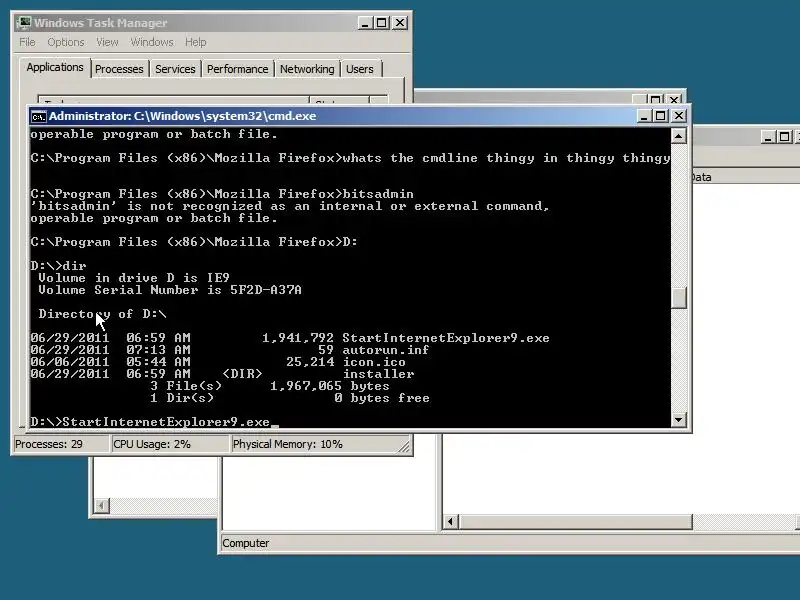Close the window directly behind cmd.exe
Screen dimensions: 800x600
pos(673,99)
